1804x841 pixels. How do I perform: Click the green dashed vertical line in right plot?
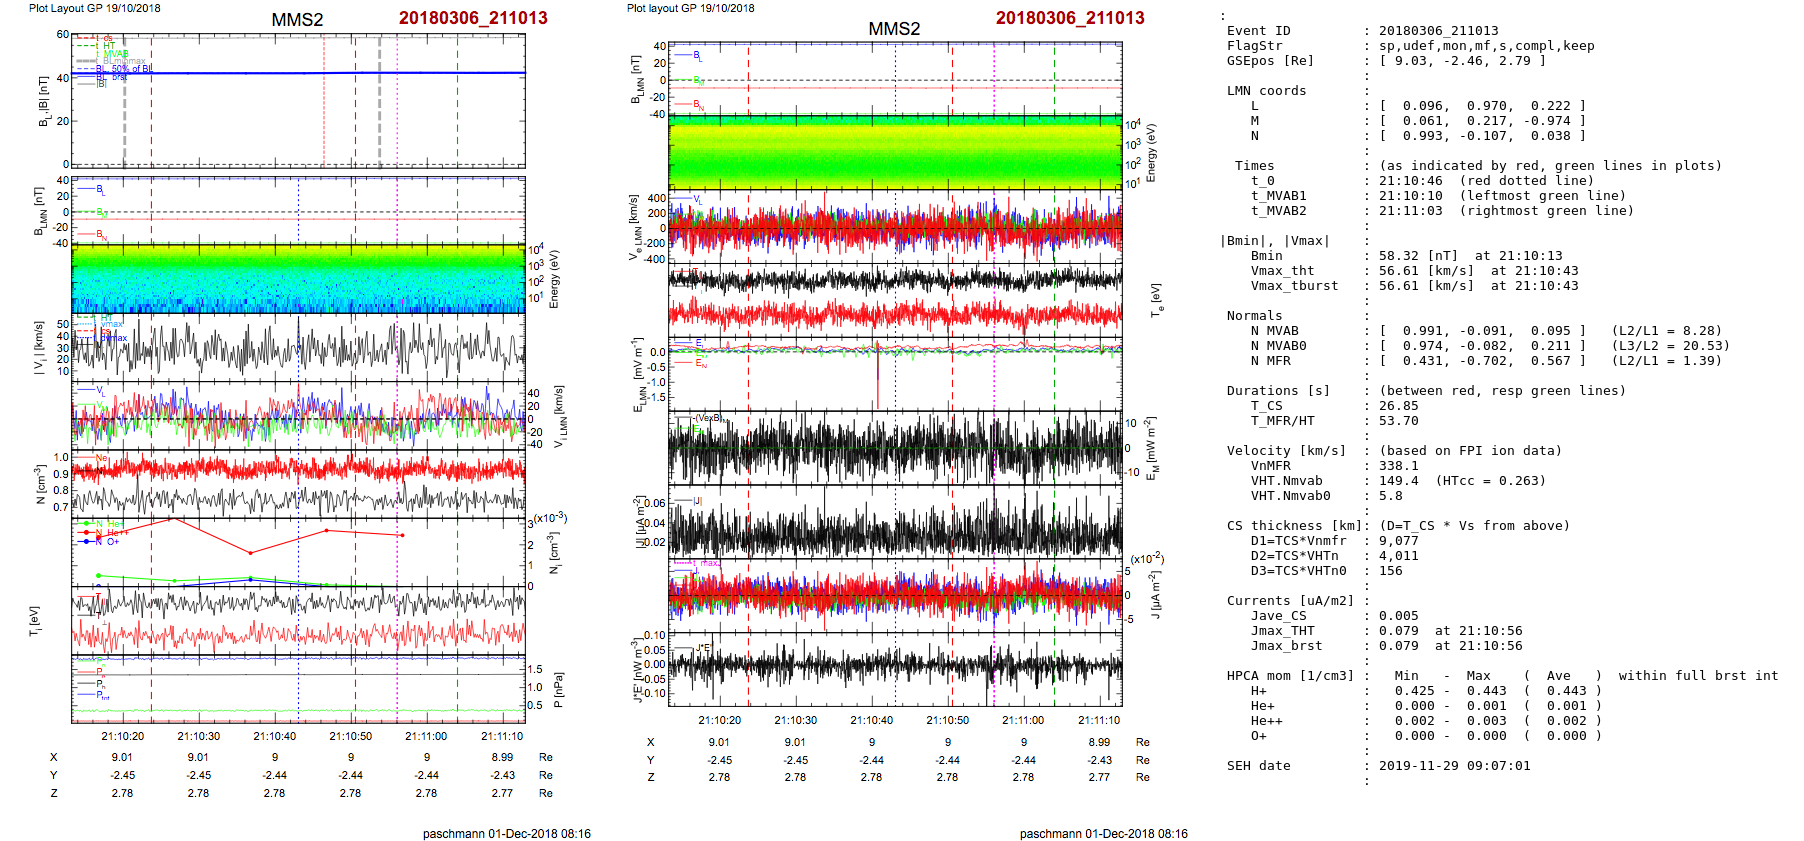coord(1054,375)
